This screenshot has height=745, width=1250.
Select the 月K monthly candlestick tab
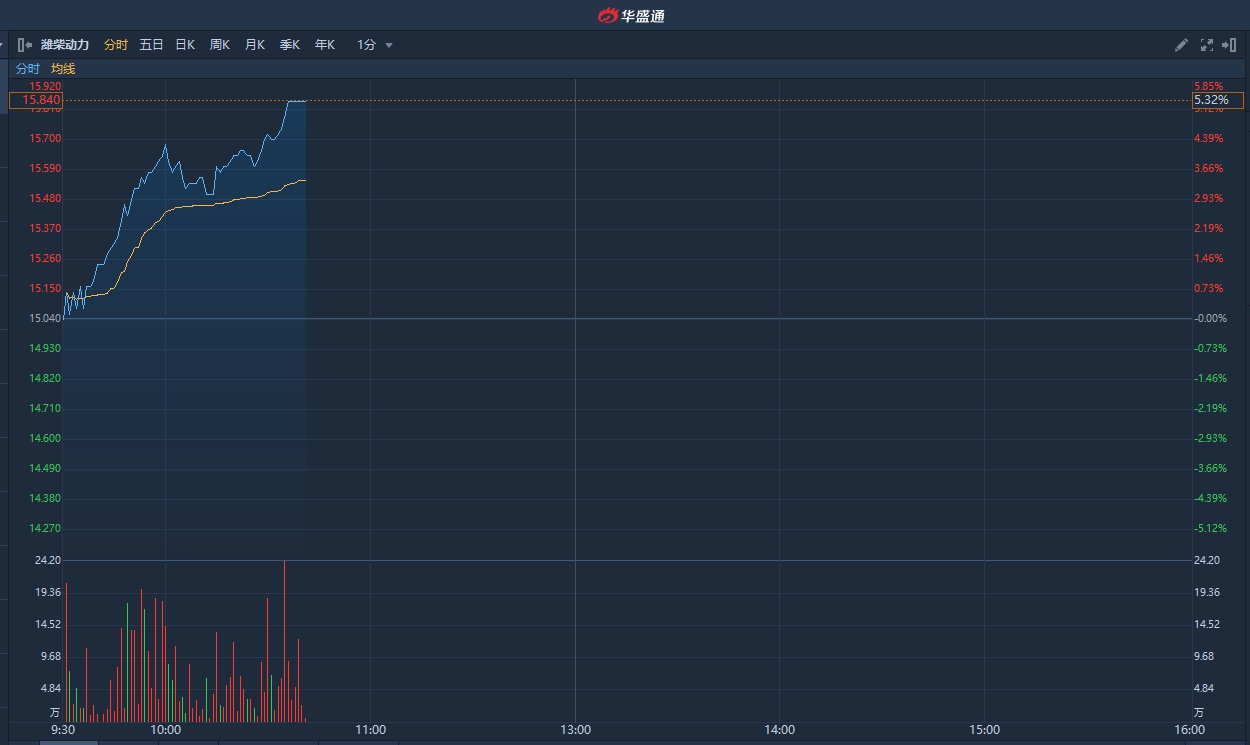[255, 45]
